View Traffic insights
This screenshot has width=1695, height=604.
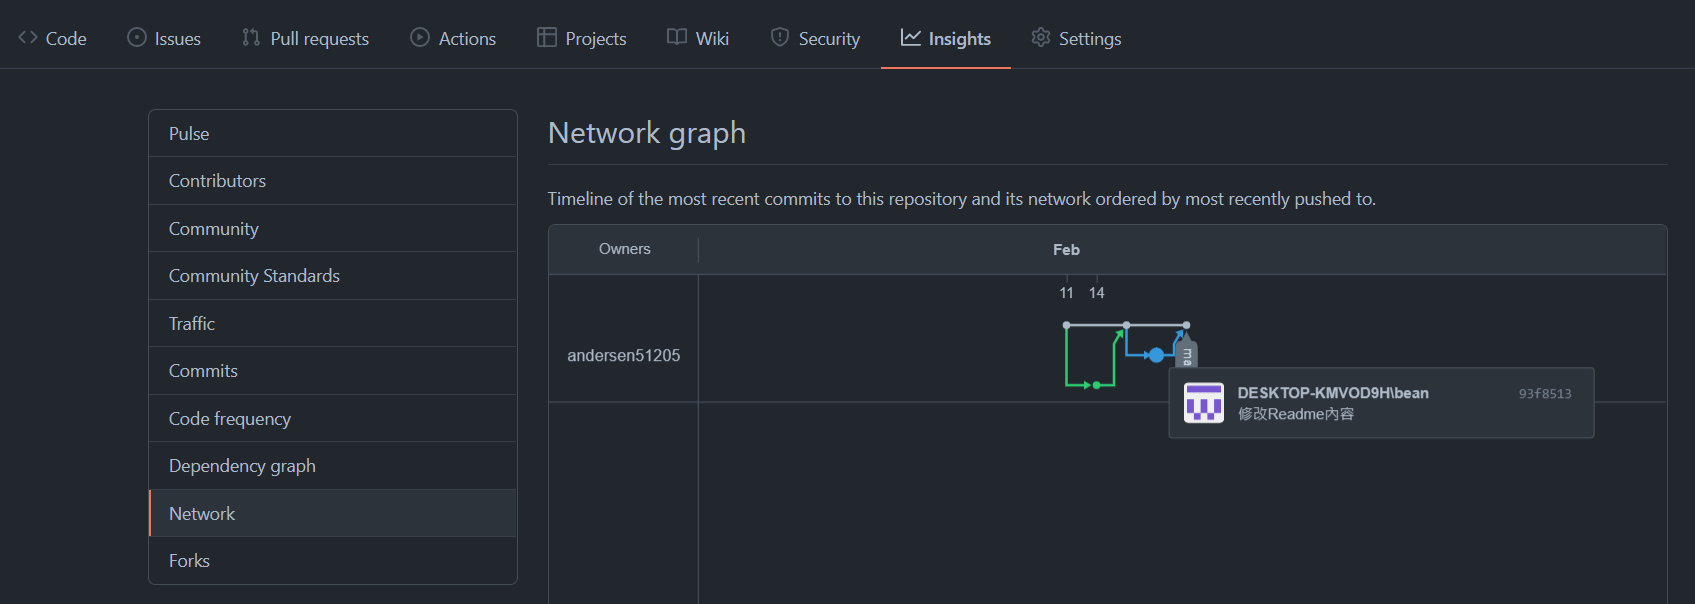333,323
